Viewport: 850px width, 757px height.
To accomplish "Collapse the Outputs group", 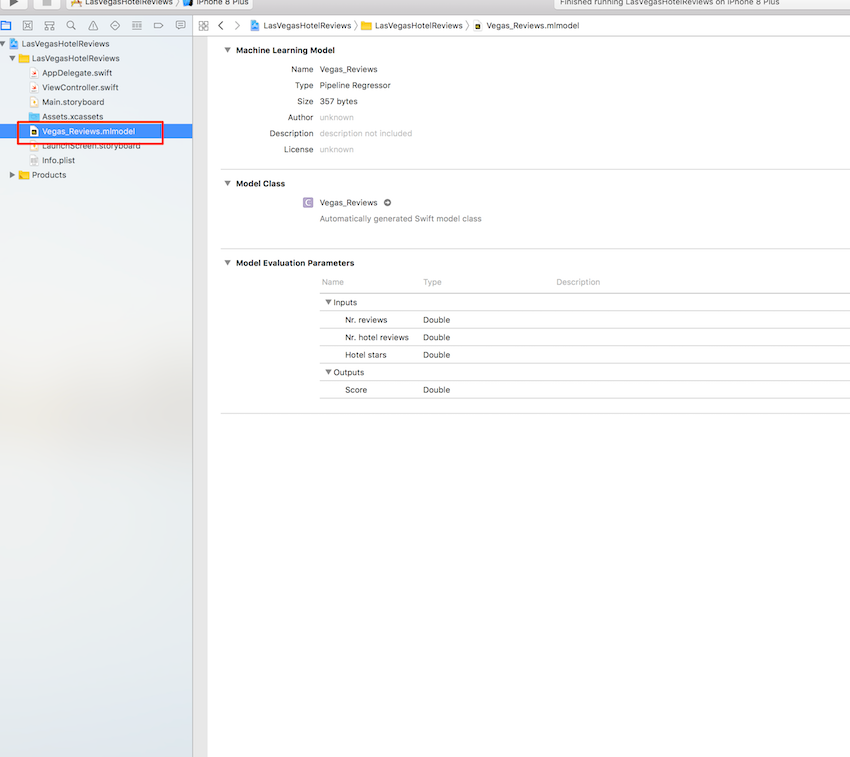I will click(x=328, y=372).
